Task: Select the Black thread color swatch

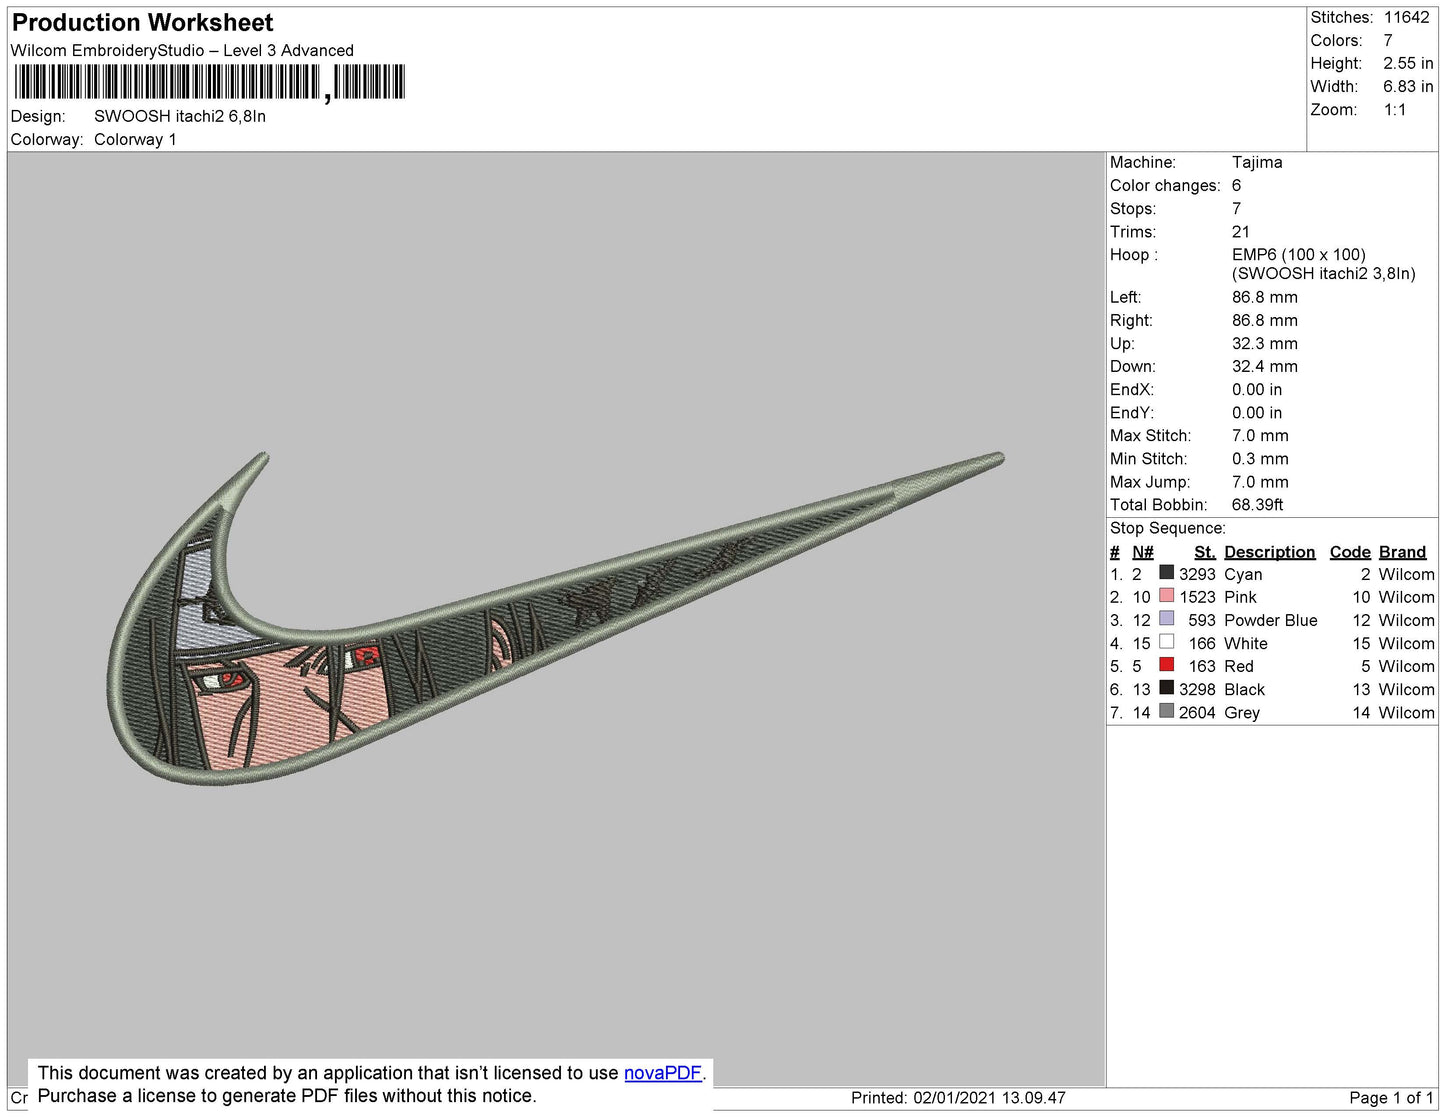Action: click(1166, 688)
